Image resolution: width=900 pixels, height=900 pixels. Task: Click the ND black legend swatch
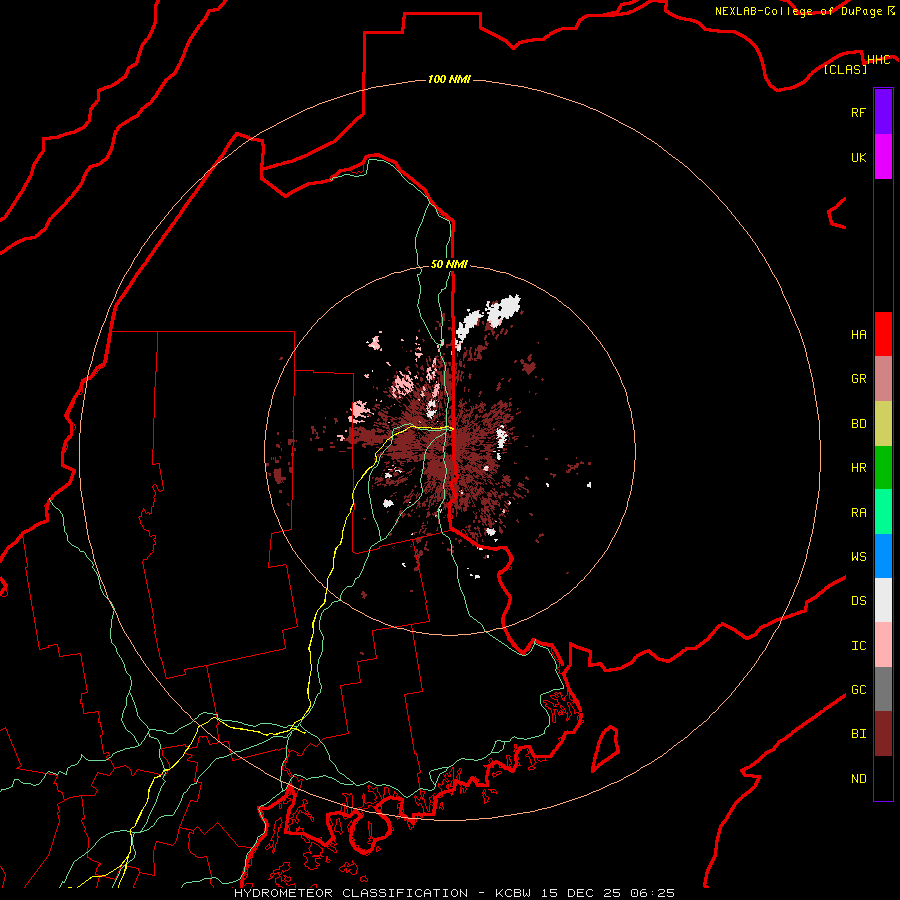[x=883, y=778]
